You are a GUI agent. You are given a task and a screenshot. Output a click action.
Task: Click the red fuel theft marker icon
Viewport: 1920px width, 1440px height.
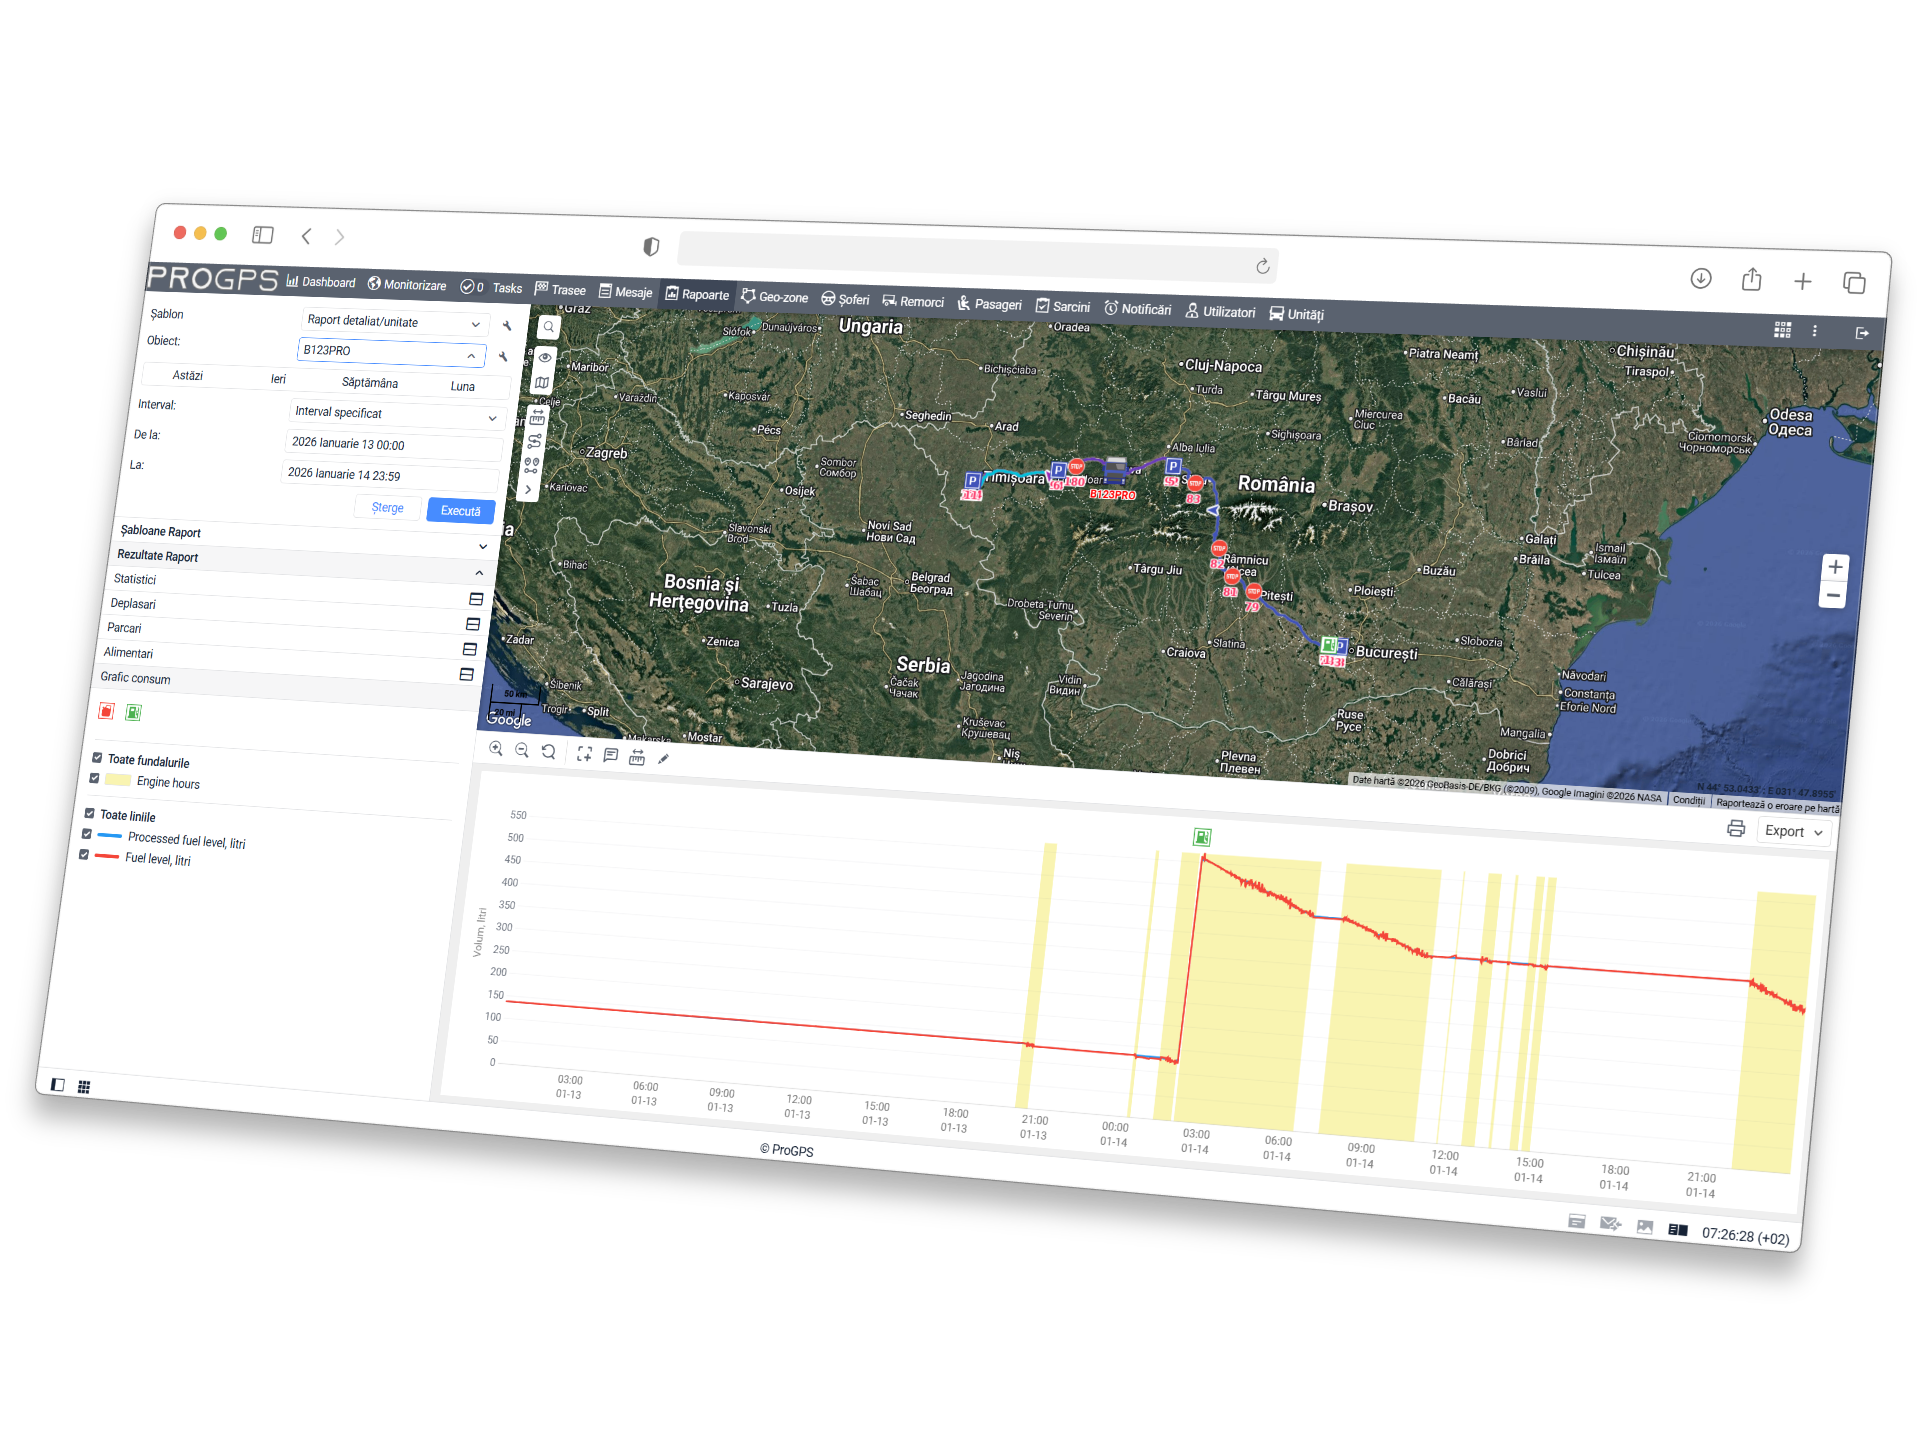tap(107, 711)
